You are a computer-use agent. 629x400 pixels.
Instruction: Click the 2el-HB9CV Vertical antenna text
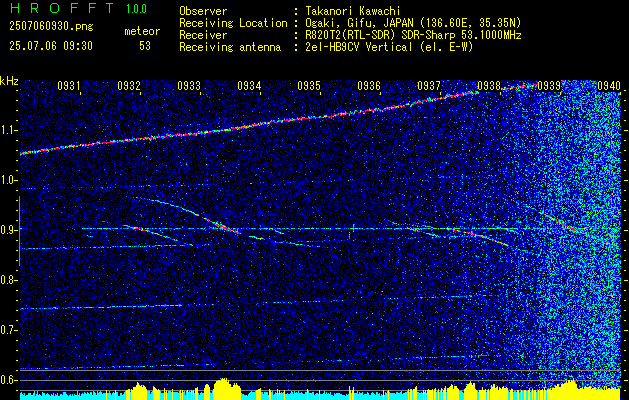(x=389, y=47)
